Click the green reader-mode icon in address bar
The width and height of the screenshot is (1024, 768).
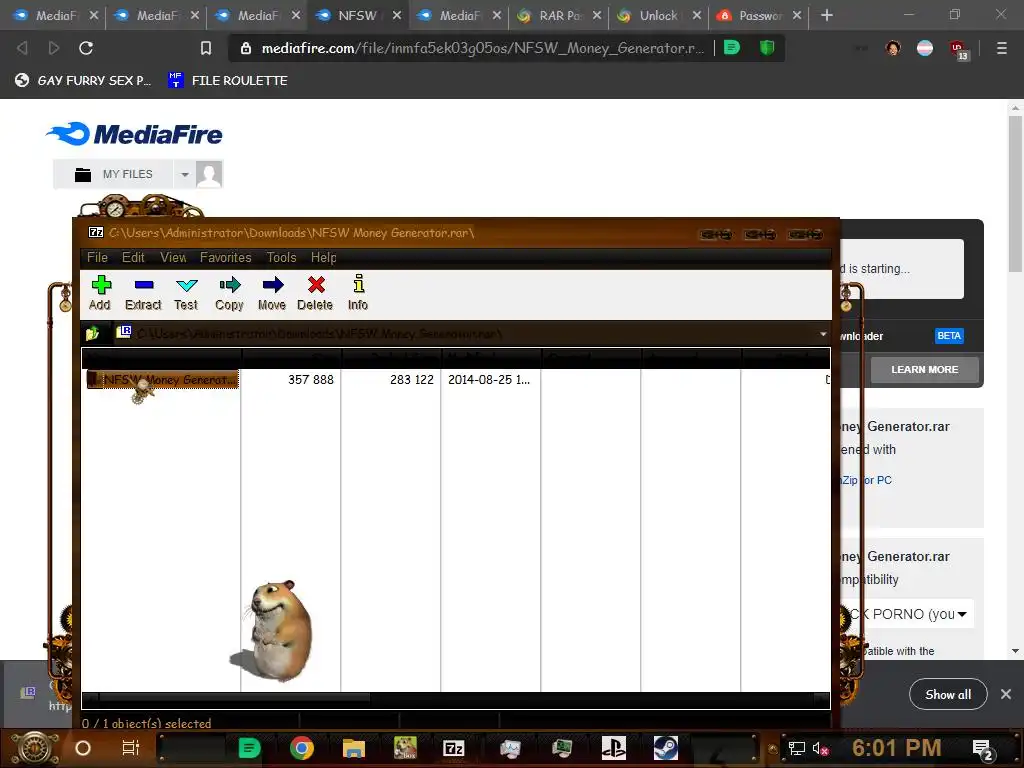pyautogui.click(x=731, y=48)
